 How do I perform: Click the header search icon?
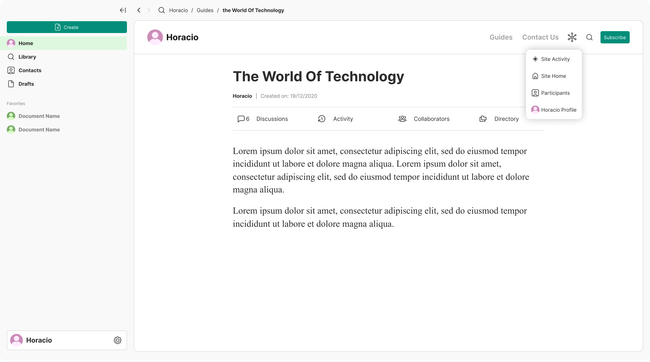tap(589, 37)
